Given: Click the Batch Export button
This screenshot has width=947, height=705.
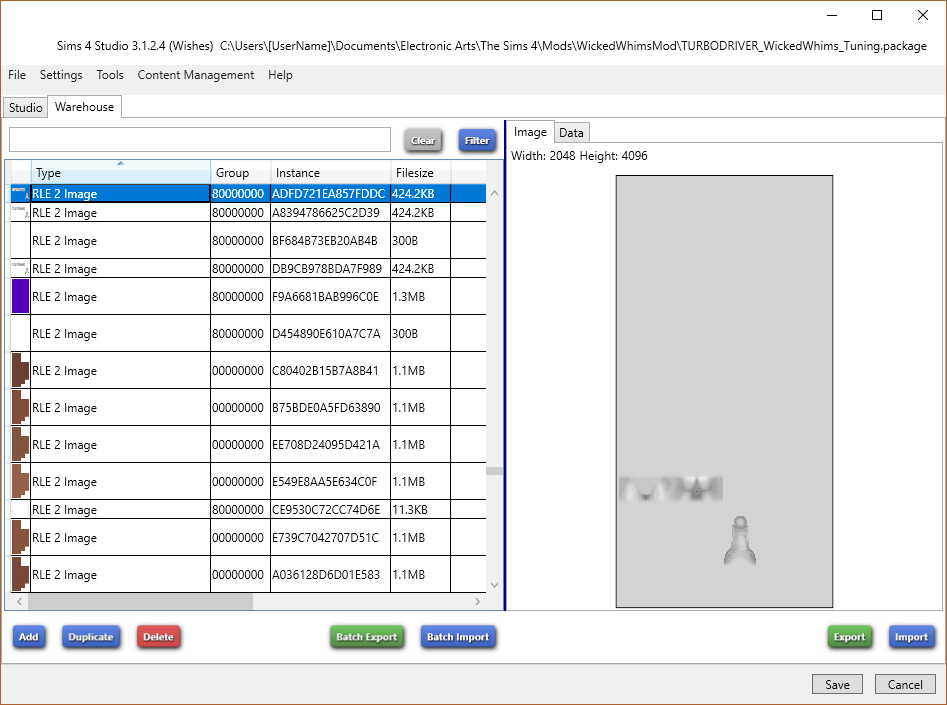Looking at the screenshot, I should [x=367, y=637].
